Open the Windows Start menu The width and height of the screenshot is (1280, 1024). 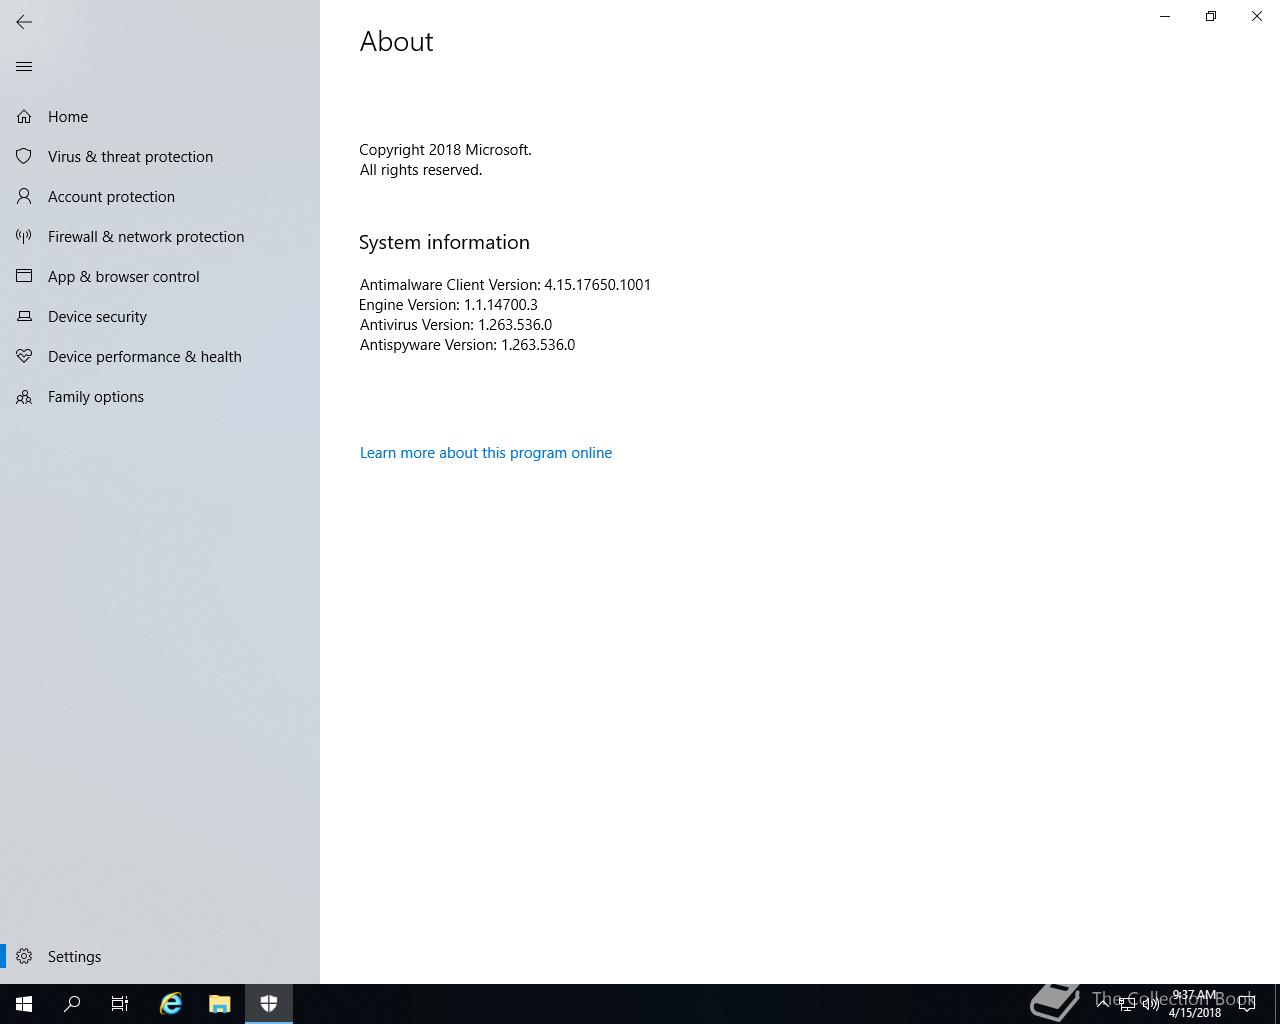click(24, 1004)
